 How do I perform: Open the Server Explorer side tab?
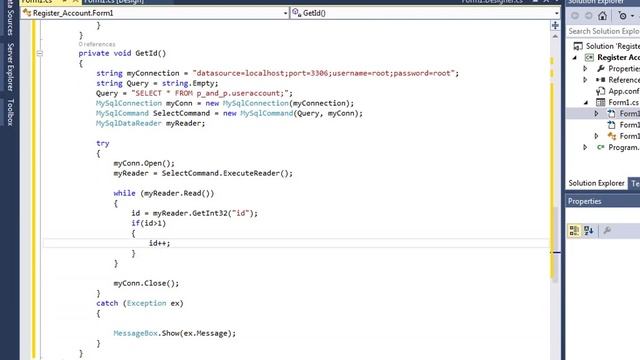tap(10, 67)
